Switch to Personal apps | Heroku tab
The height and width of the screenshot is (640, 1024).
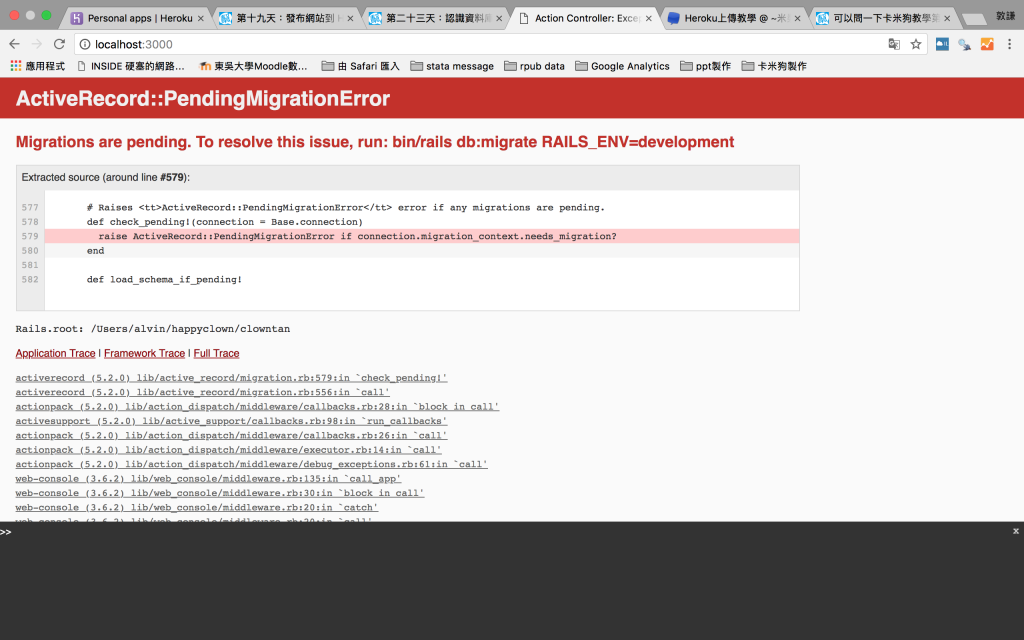coord(135,18)
